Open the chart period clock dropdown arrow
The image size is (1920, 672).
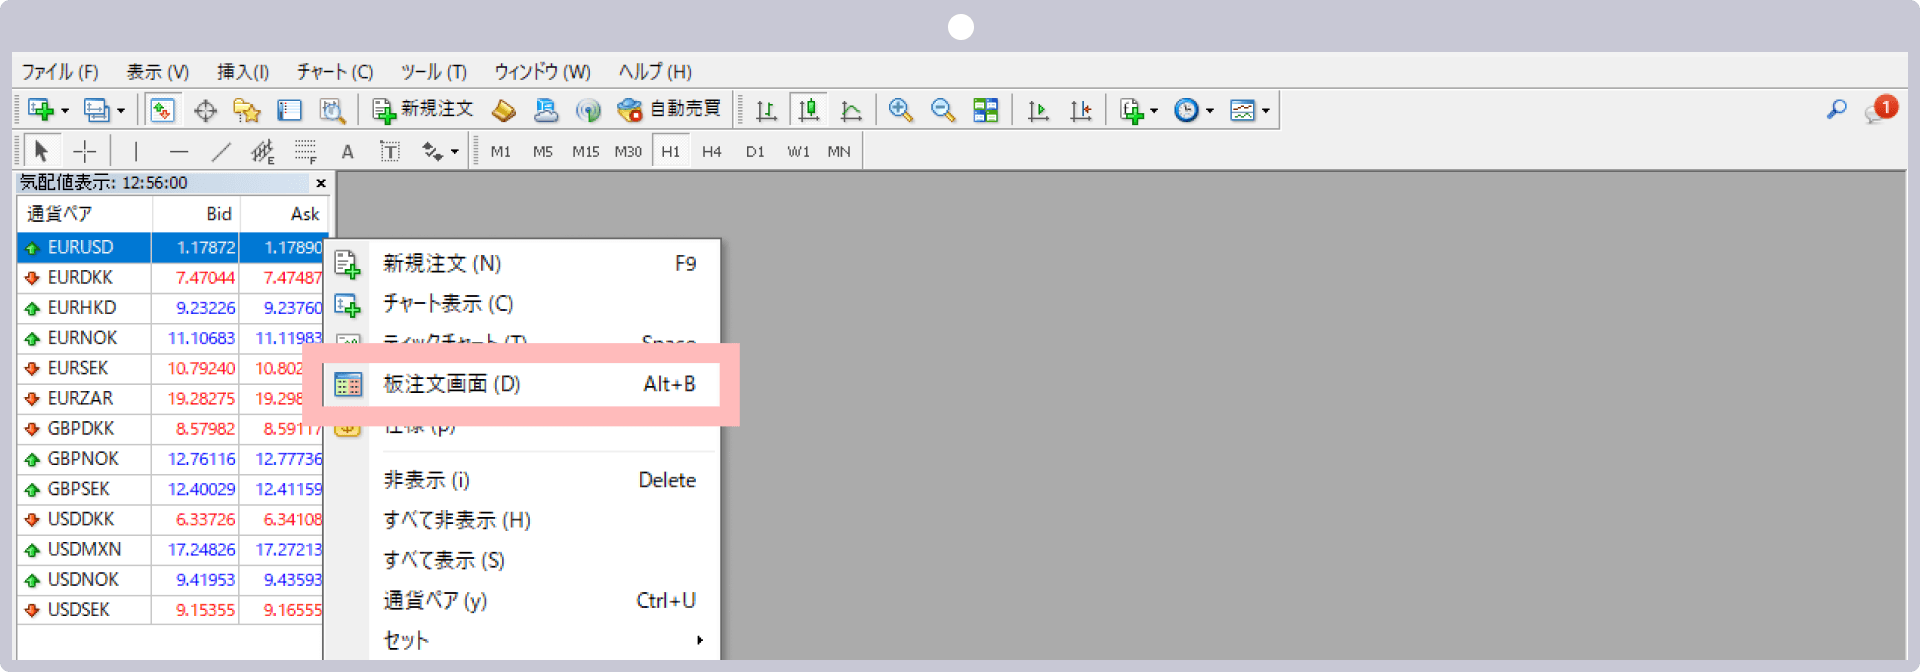pyautogui.click(x=1210, y=111)
